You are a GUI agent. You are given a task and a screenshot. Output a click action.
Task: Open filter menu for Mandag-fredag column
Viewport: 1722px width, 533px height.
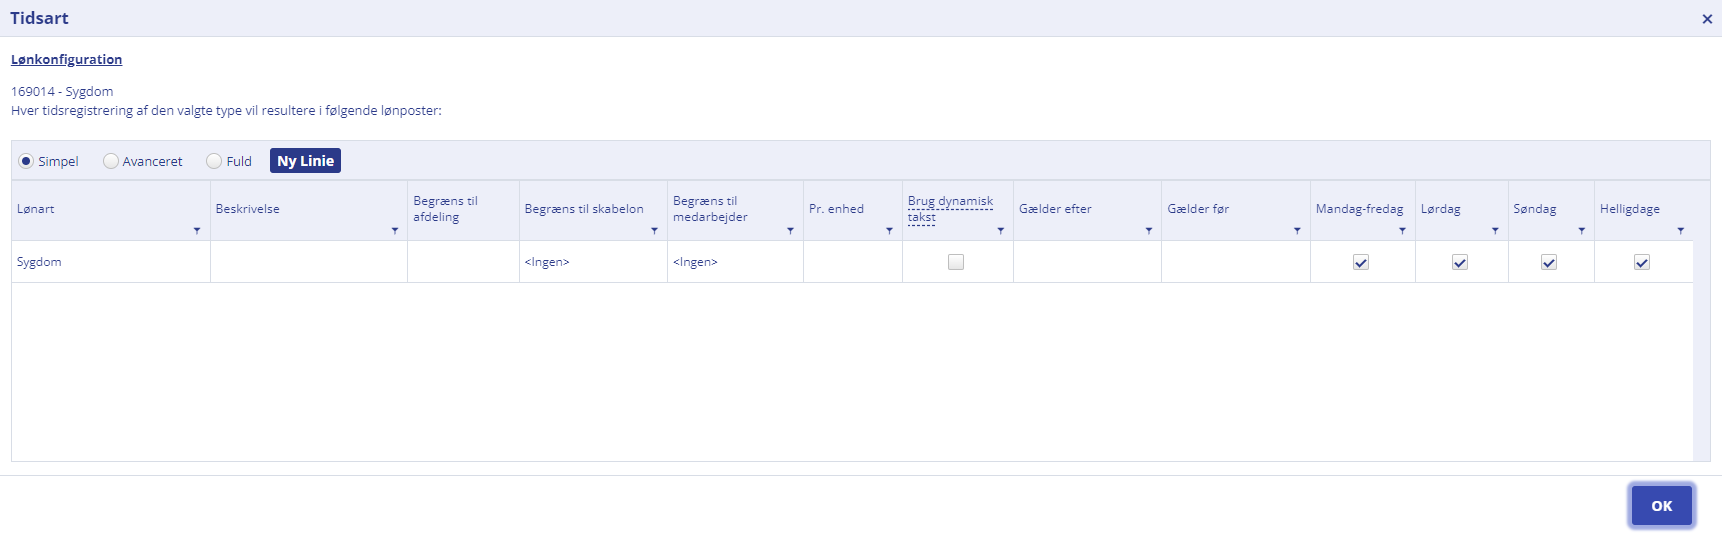(x=1402, y=231)
